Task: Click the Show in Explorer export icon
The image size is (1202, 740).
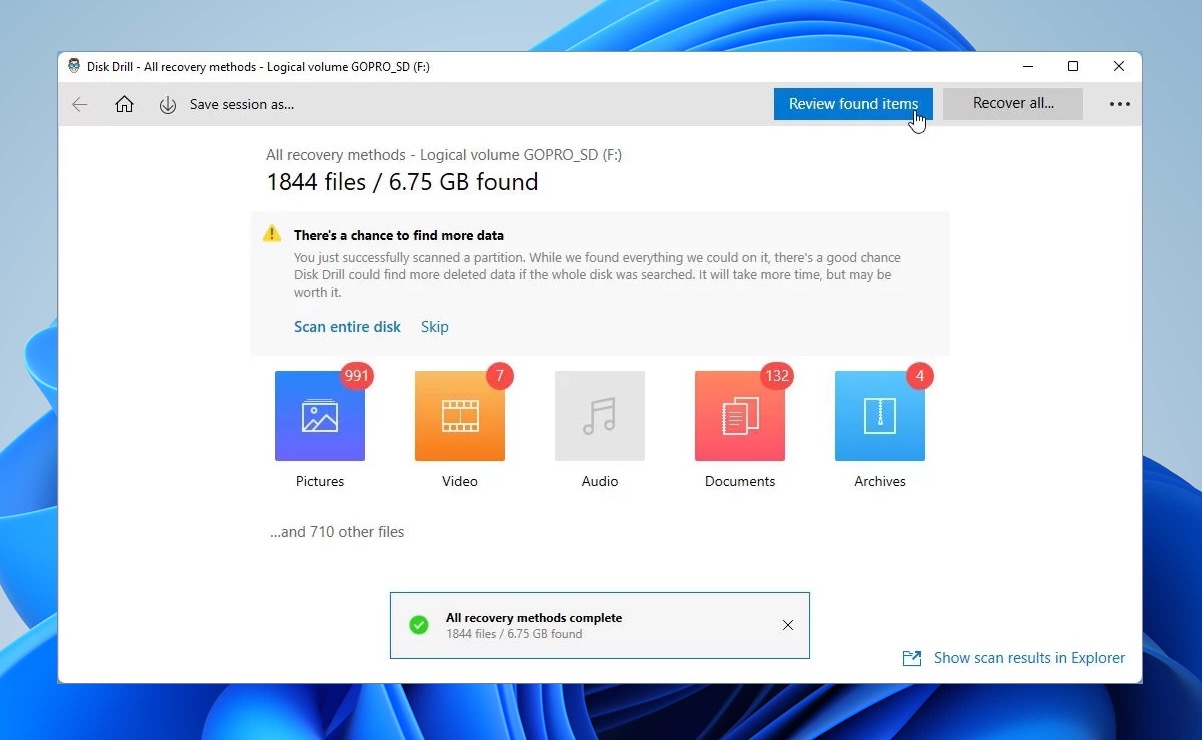Action: click(x=912, y=658)
